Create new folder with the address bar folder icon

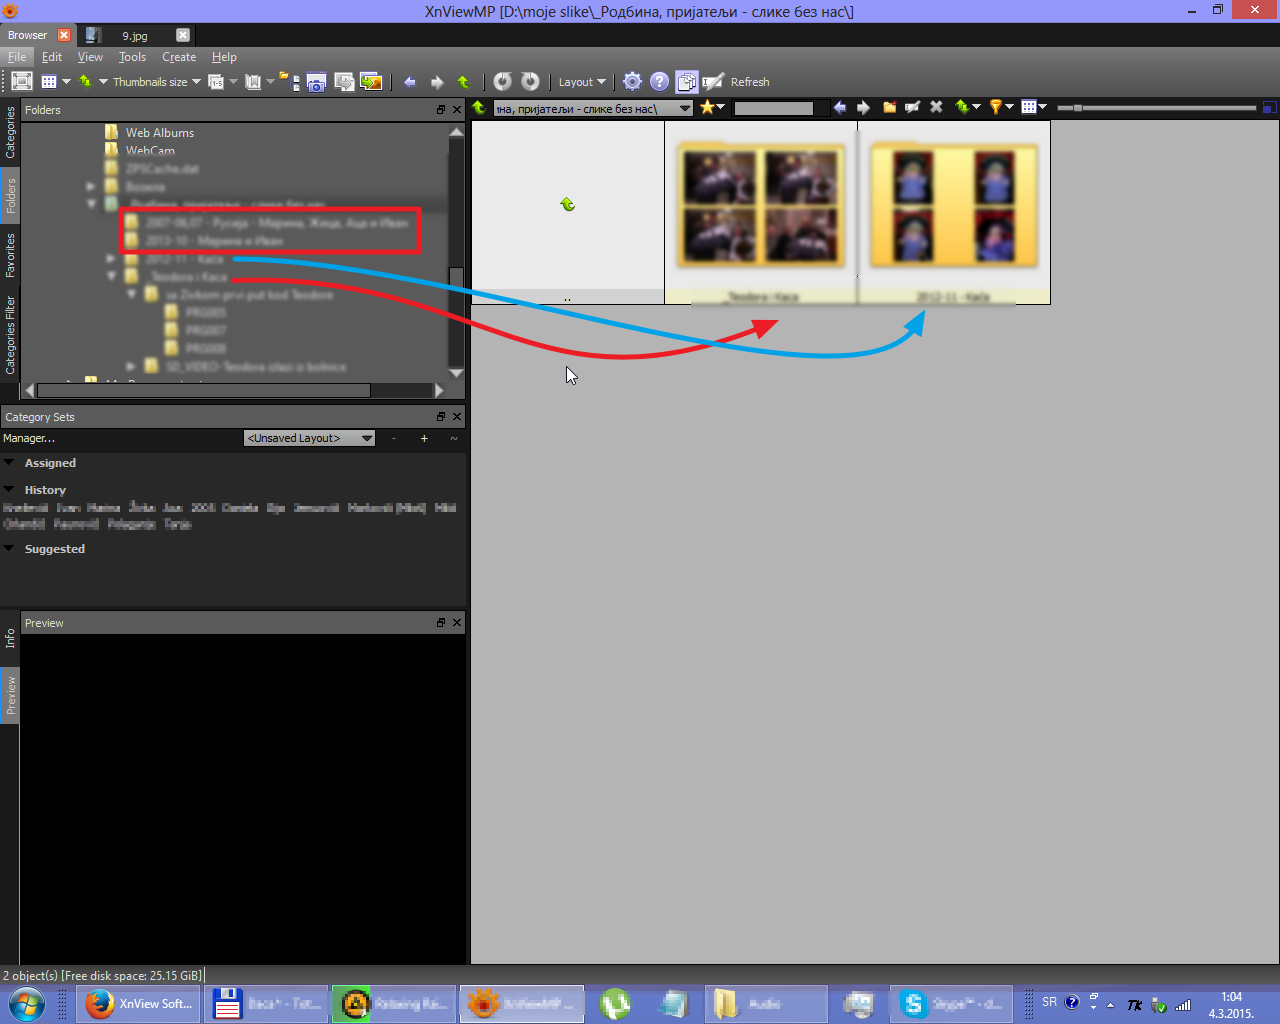[x=889, y=107]
